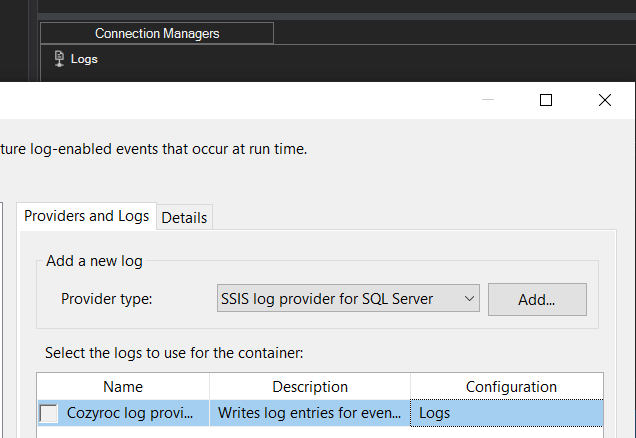Open the Details tab
This screenshot has width=636, height=438.
point(184,217)
